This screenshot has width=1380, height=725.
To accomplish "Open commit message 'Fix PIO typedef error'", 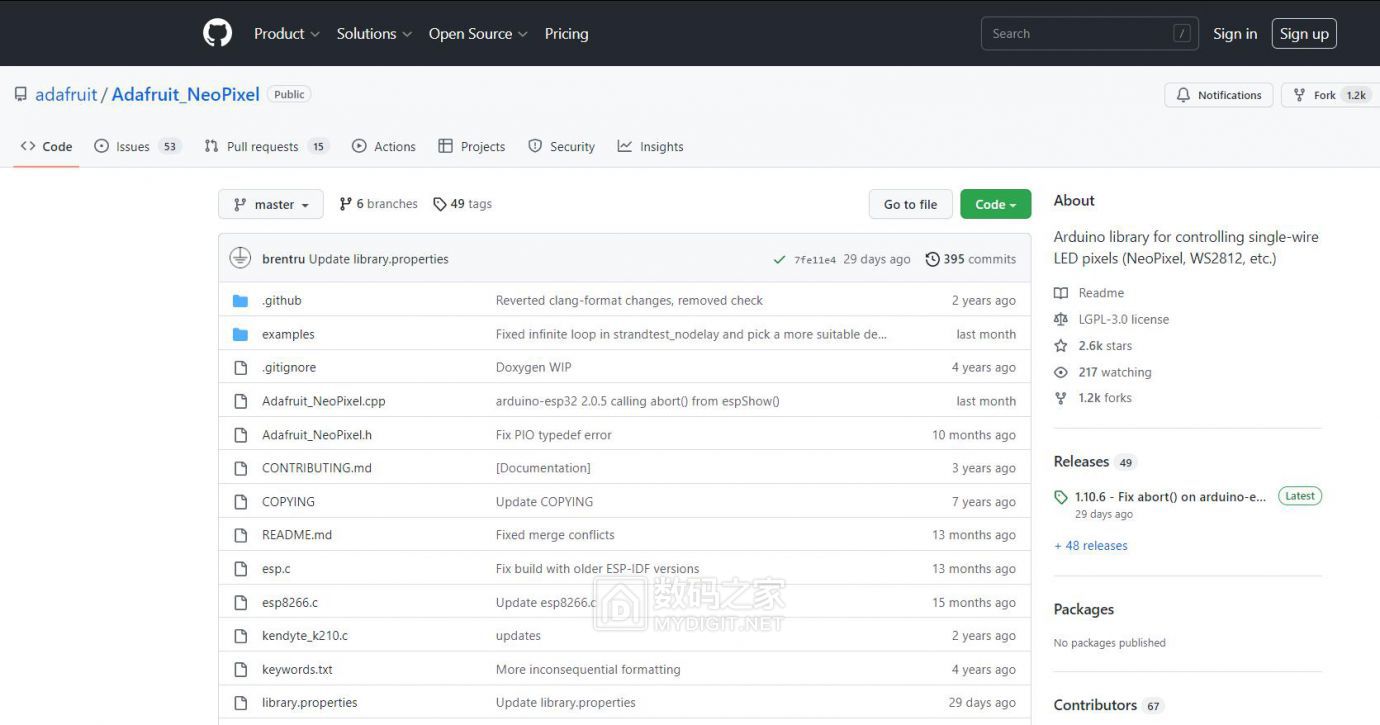I will click(x=553, y=435).
